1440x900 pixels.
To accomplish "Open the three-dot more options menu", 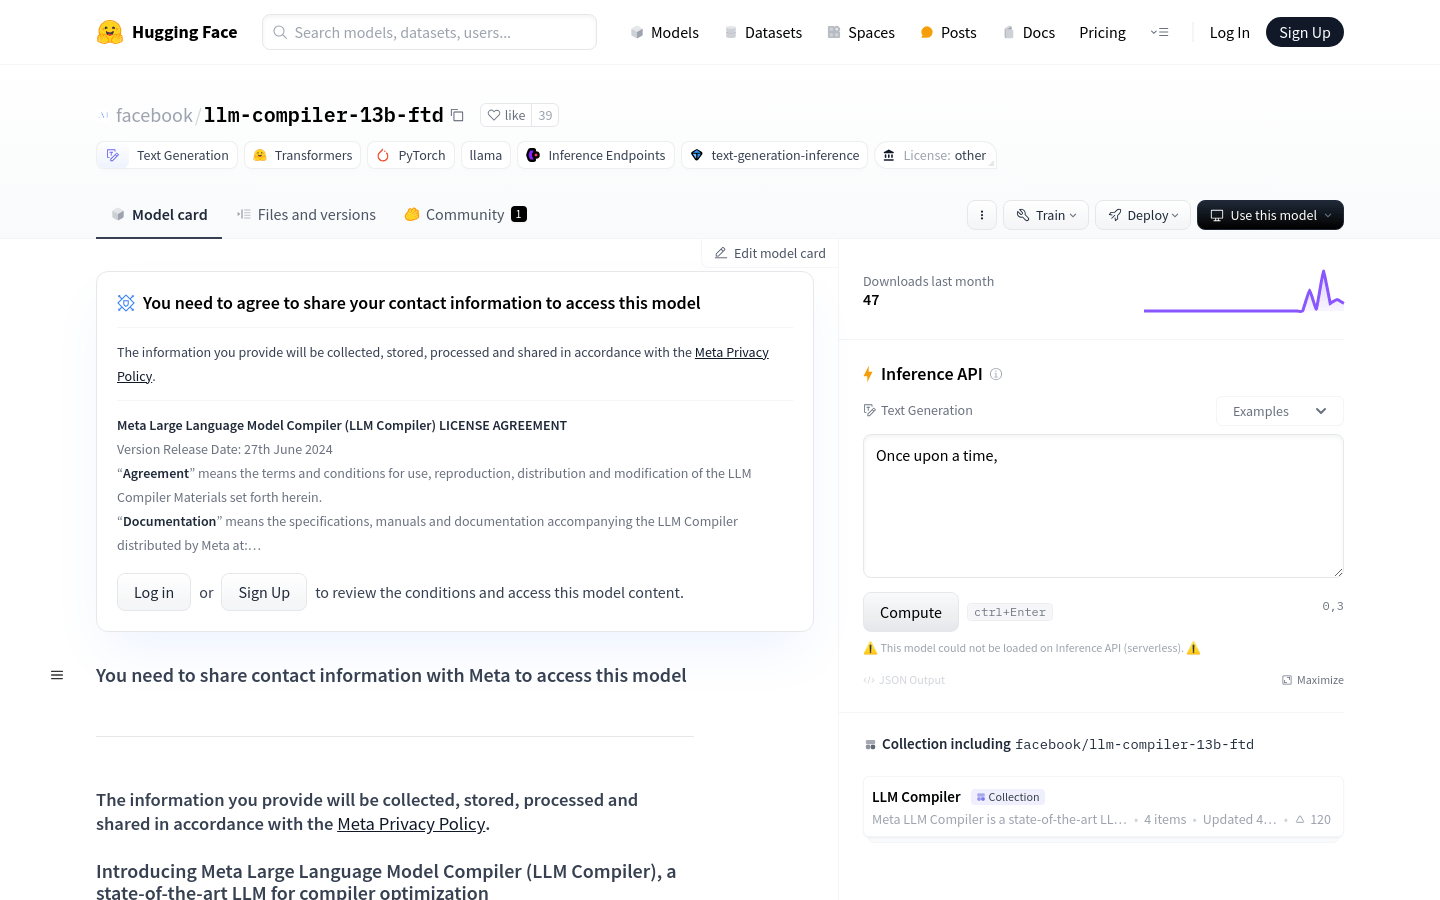I will 982,215.
